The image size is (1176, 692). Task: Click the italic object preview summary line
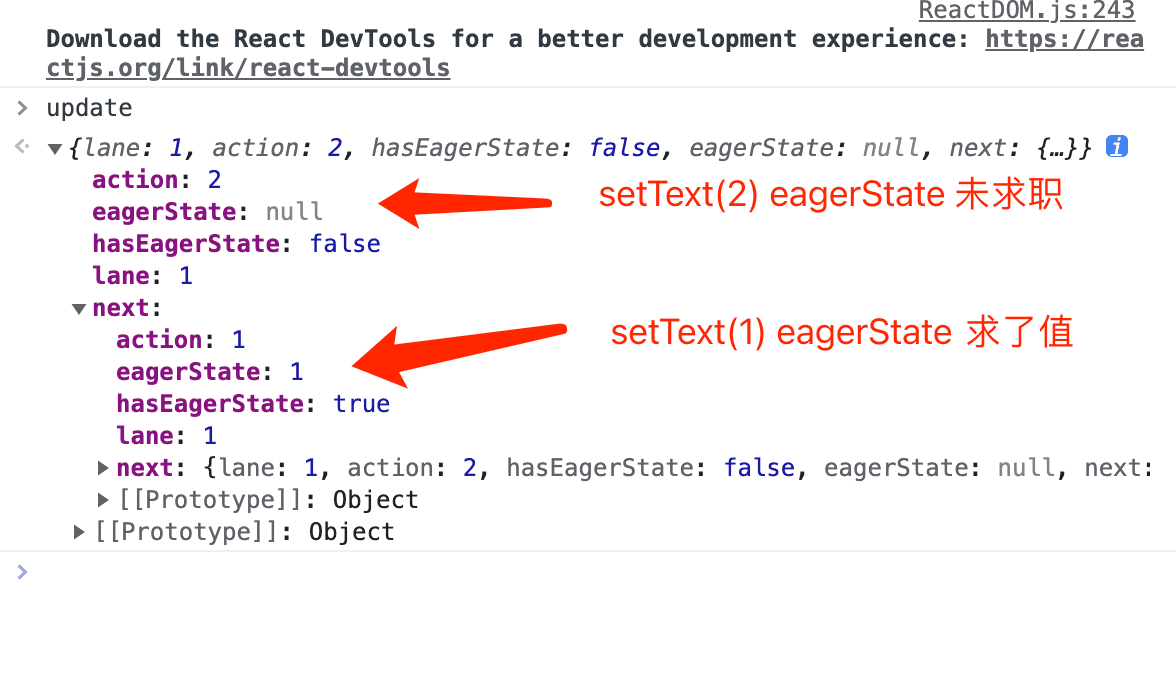(x=580, y=148)
